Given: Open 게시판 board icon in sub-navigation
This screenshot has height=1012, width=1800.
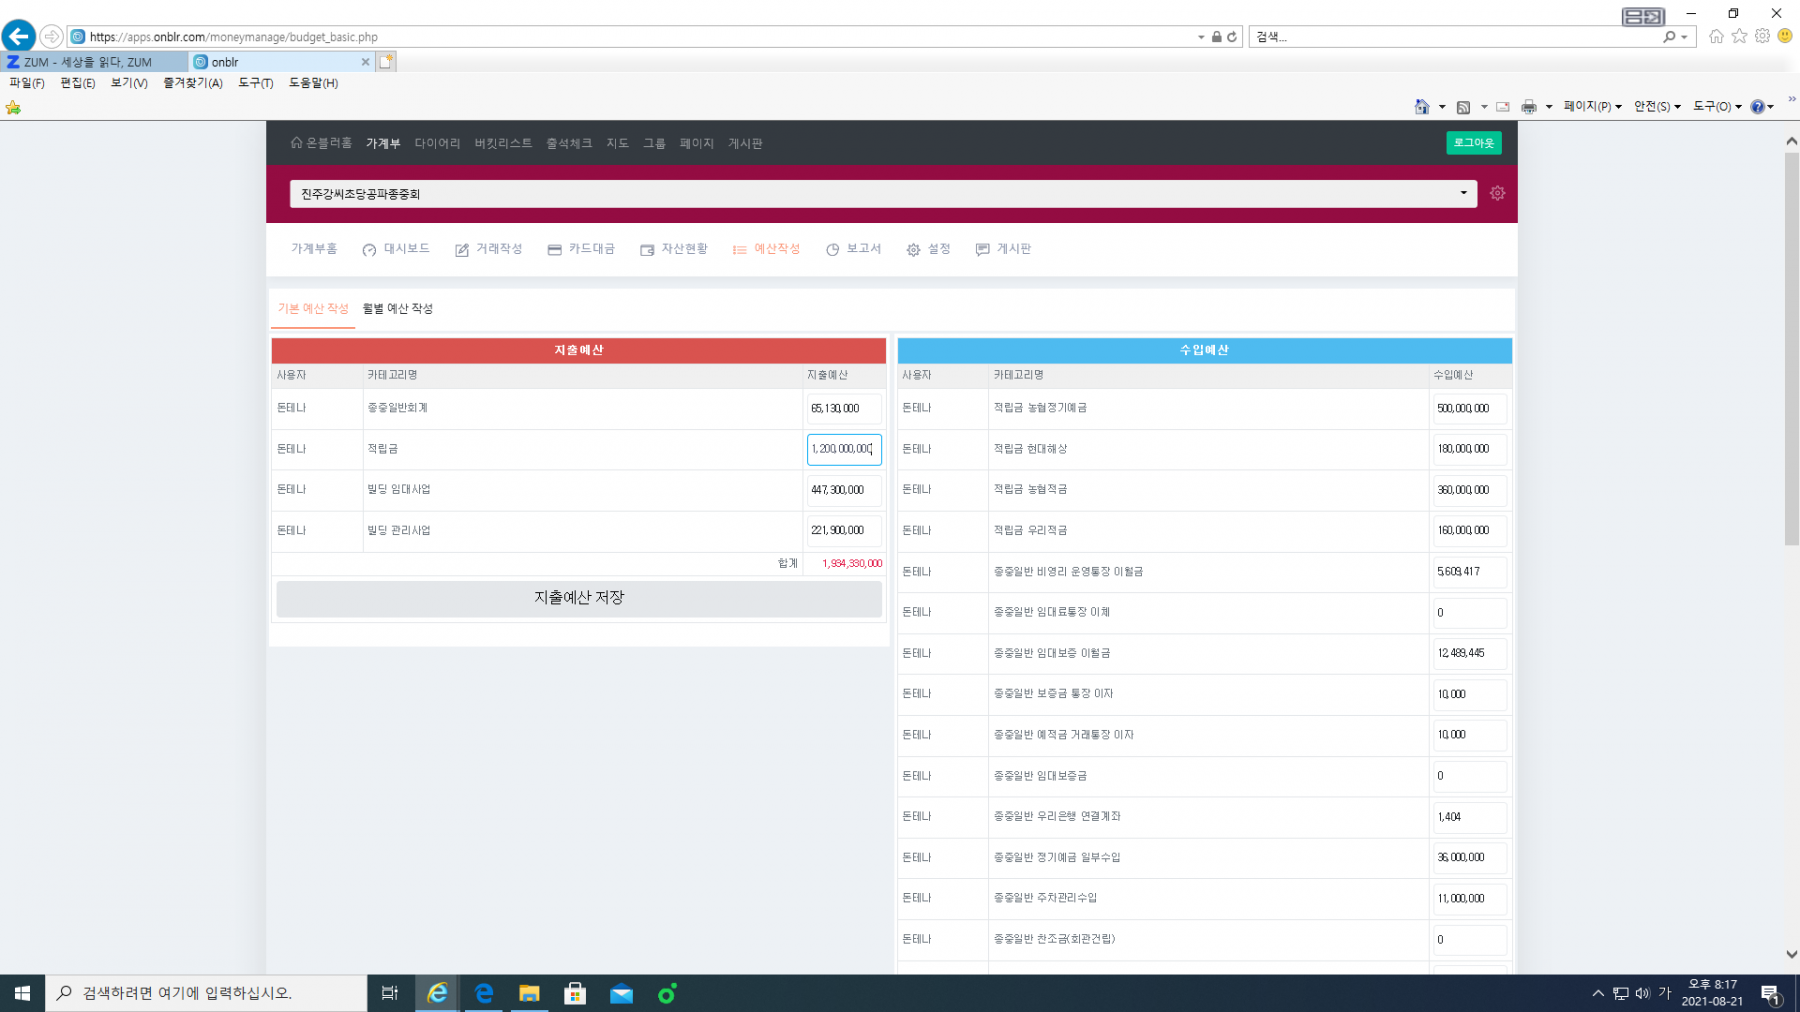Looking at the screenshot, I should [x=983, y=250].
